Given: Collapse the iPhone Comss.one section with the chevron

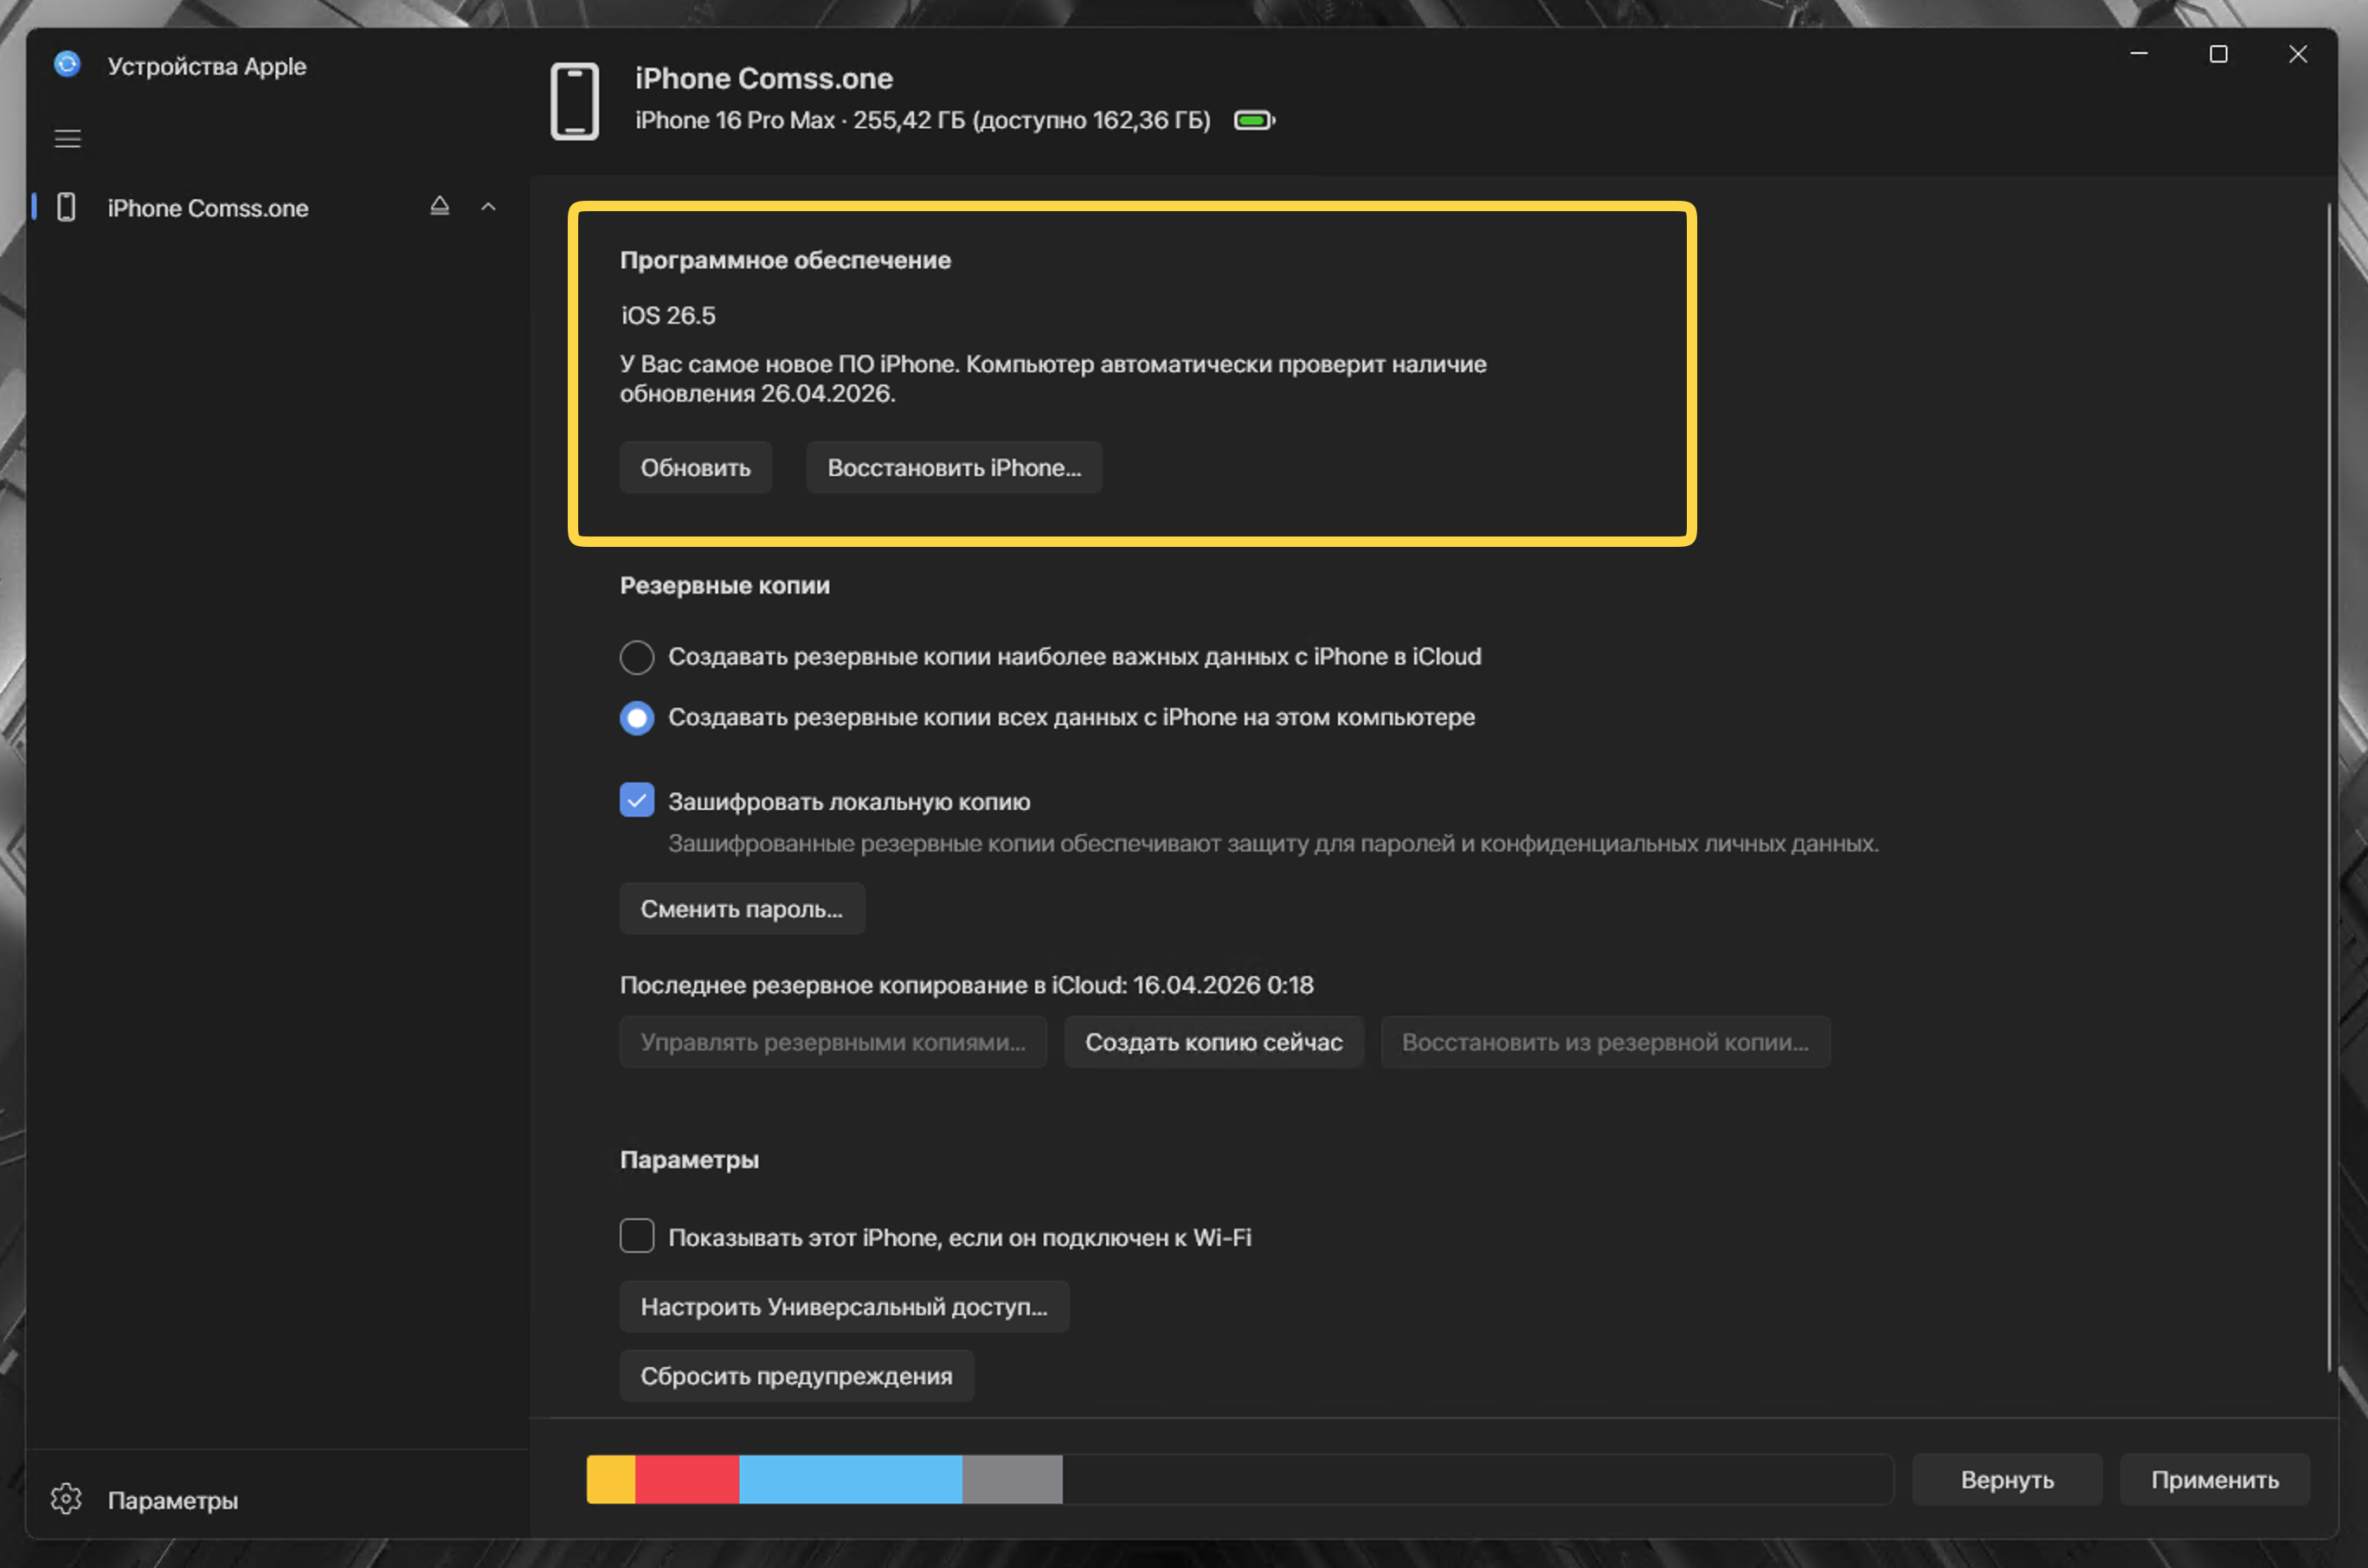Looking at the screenshot, I should pyautogui.click(x=488, y=206).
